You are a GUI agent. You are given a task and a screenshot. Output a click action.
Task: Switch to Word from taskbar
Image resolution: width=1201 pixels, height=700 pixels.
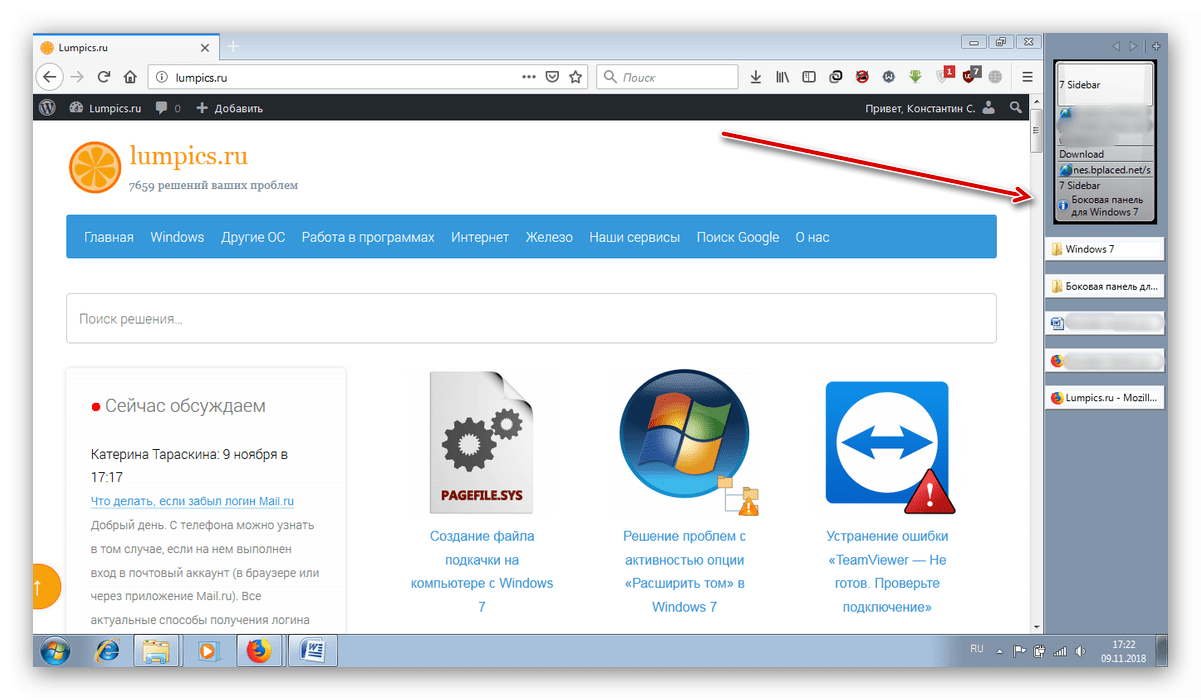(x=313, y=651)
